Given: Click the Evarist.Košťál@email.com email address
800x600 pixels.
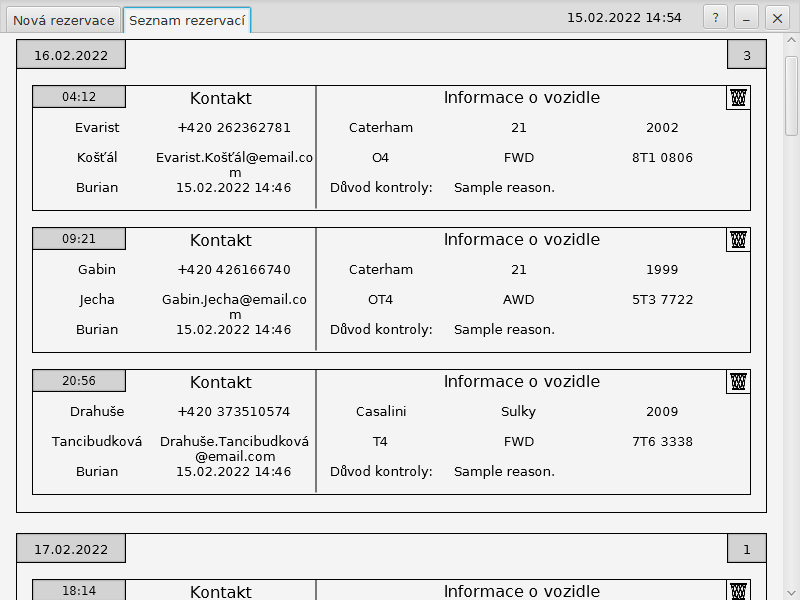Looking at the screenshot, I should (234, 164).
